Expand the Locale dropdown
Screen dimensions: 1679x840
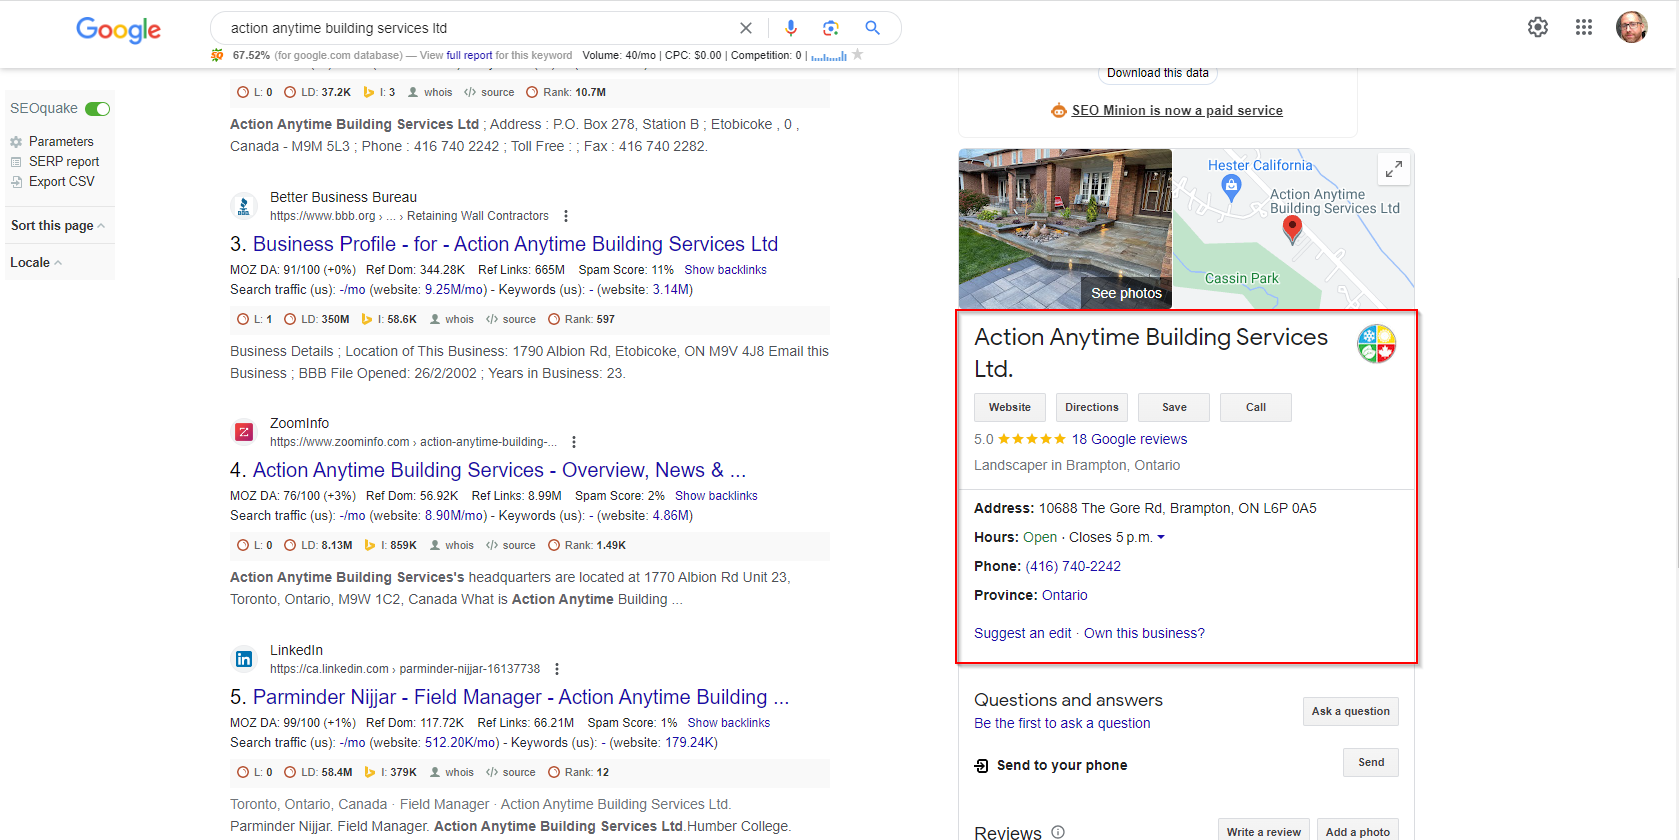click(36, 263)
